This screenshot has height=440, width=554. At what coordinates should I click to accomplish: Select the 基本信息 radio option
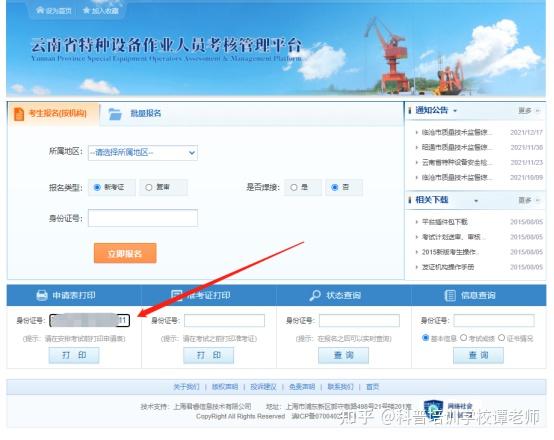pos(426,338)
